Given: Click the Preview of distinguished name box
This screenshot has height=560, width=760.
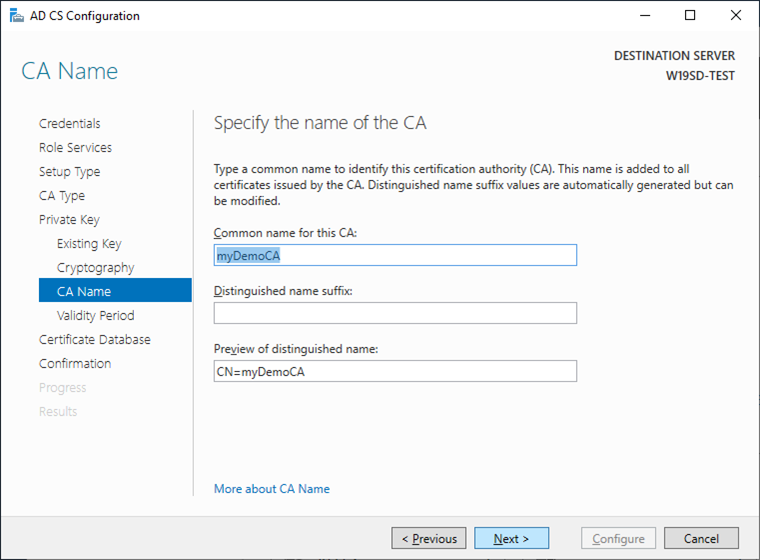Looking at the screenshot, I should (395, 372).
